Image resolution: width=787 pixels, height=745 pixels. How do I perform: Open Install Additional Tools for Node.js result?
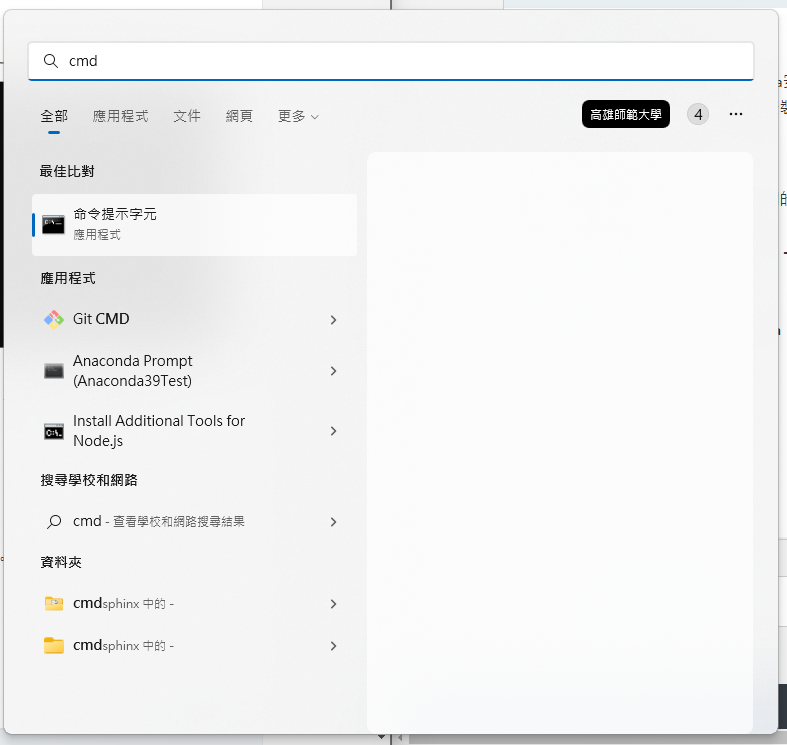[x=194, y=431]
